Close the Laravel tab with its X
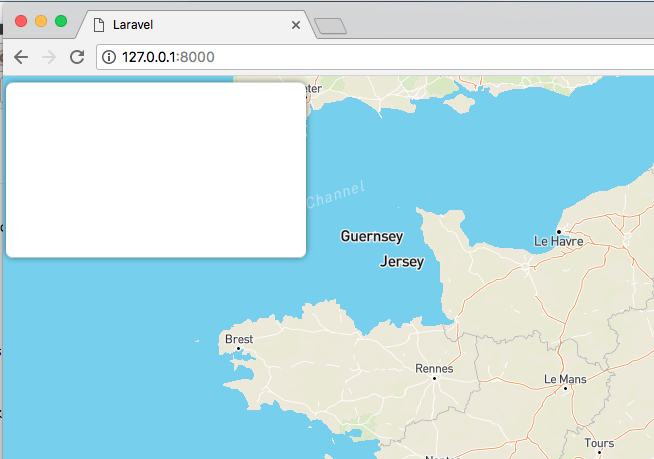654x459 pixels. 296,25
